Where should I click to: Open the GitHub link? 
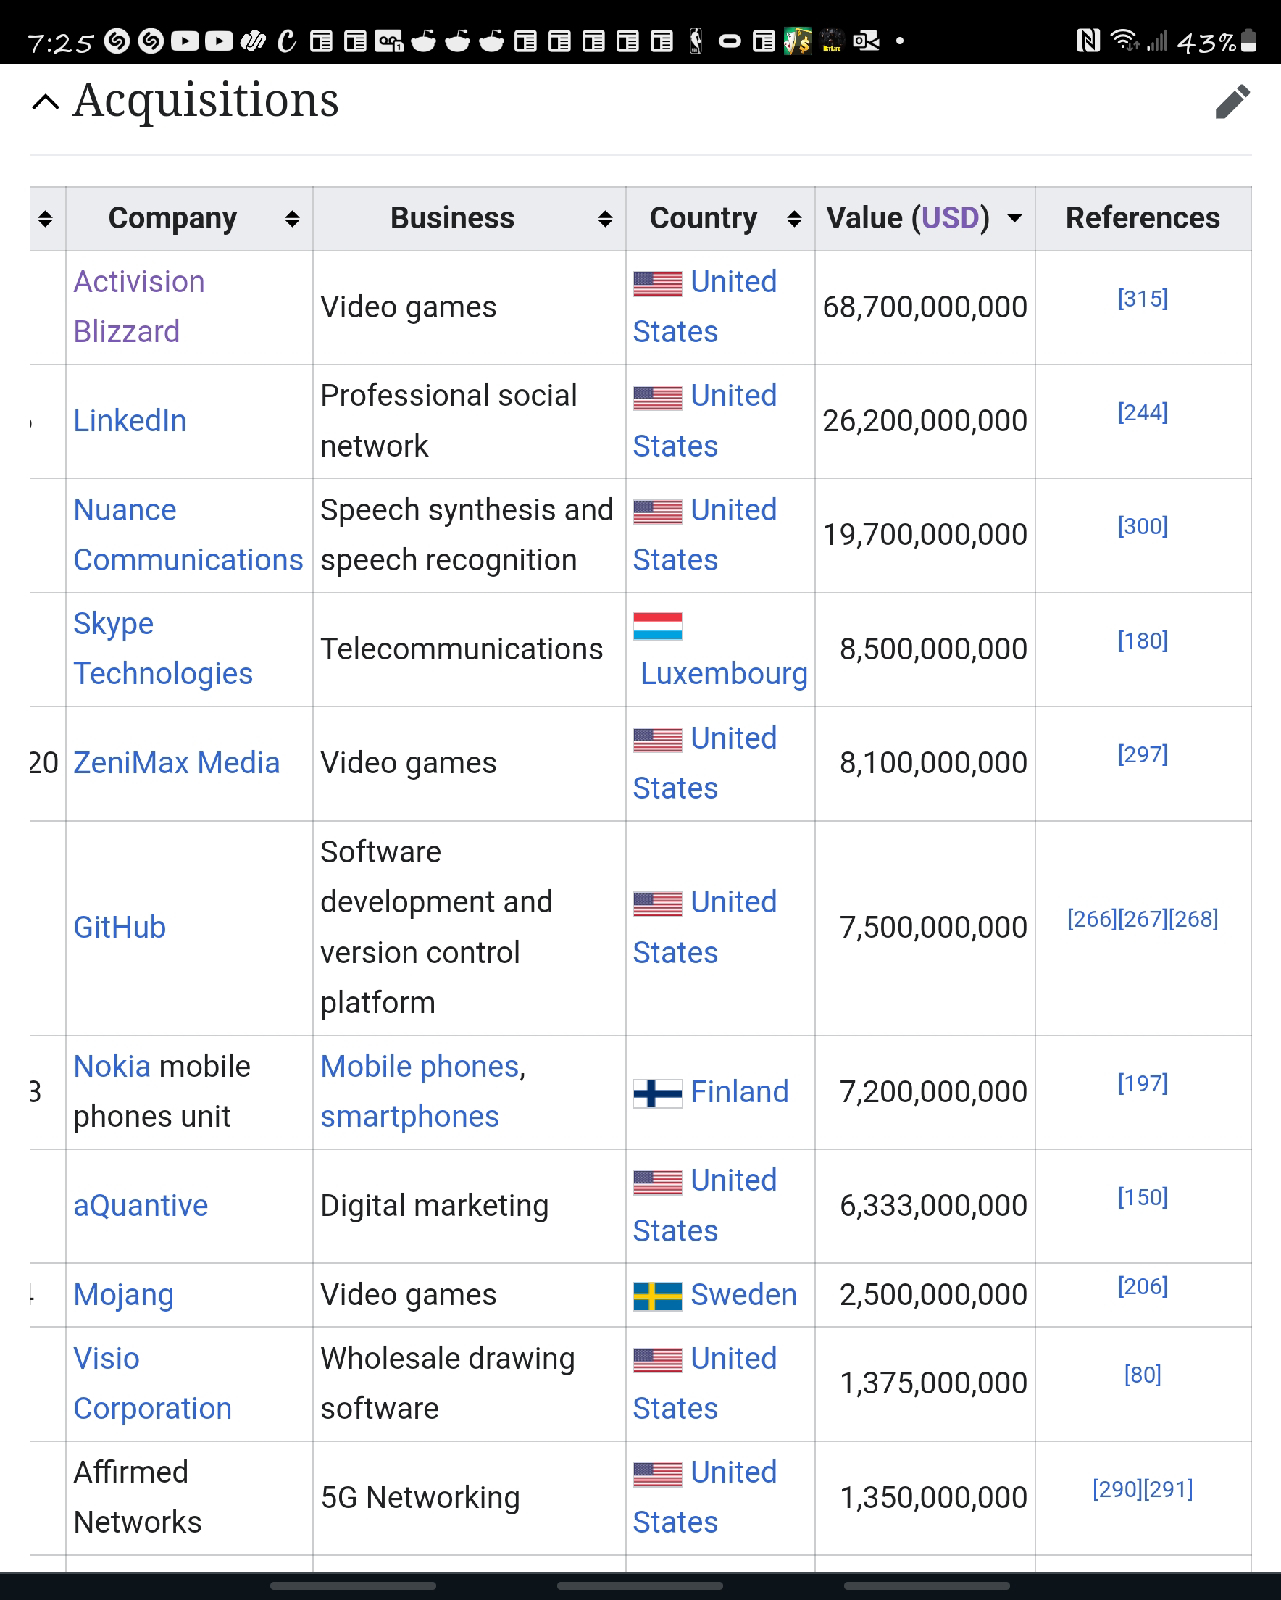[119, 927]
